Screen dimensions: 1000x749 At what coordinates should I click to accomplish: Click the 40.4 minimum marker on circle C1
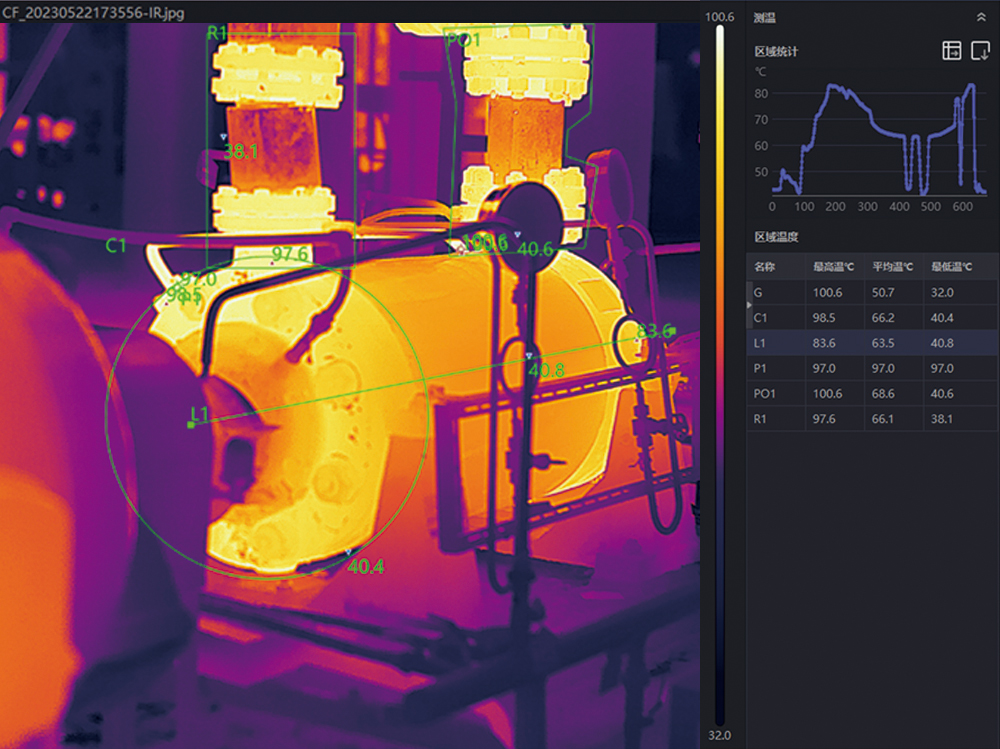[348, 553]
